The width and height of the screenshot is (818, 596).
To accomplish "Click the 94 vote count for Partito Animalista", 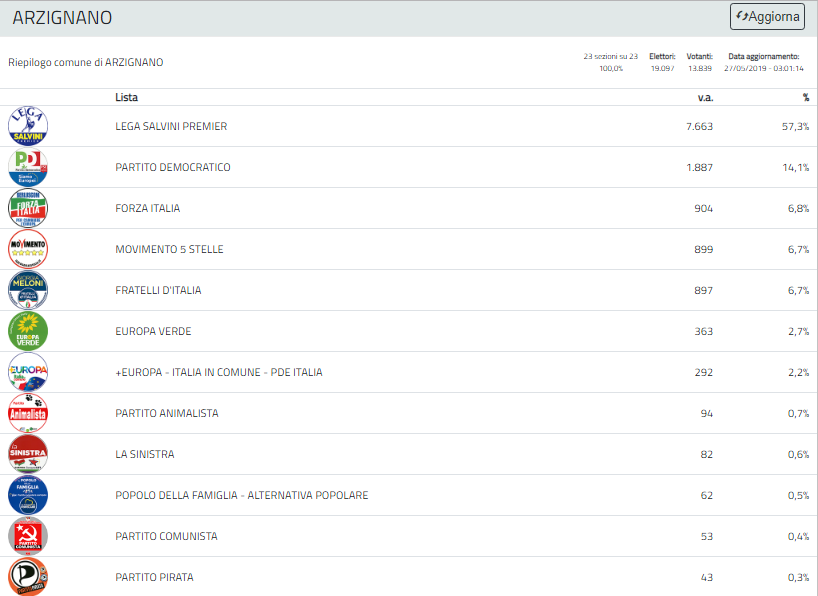I will point(706,413).
